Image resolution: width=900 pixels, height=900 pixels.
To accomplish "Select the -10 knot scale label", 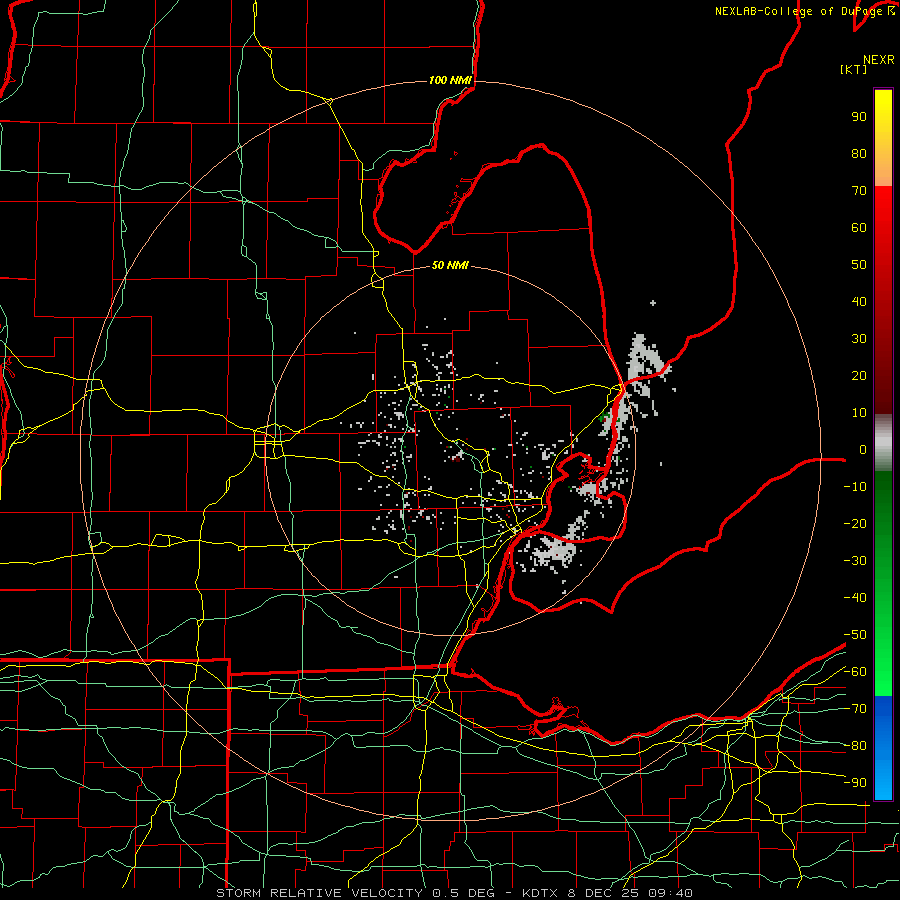I will (x=855, y=487).
